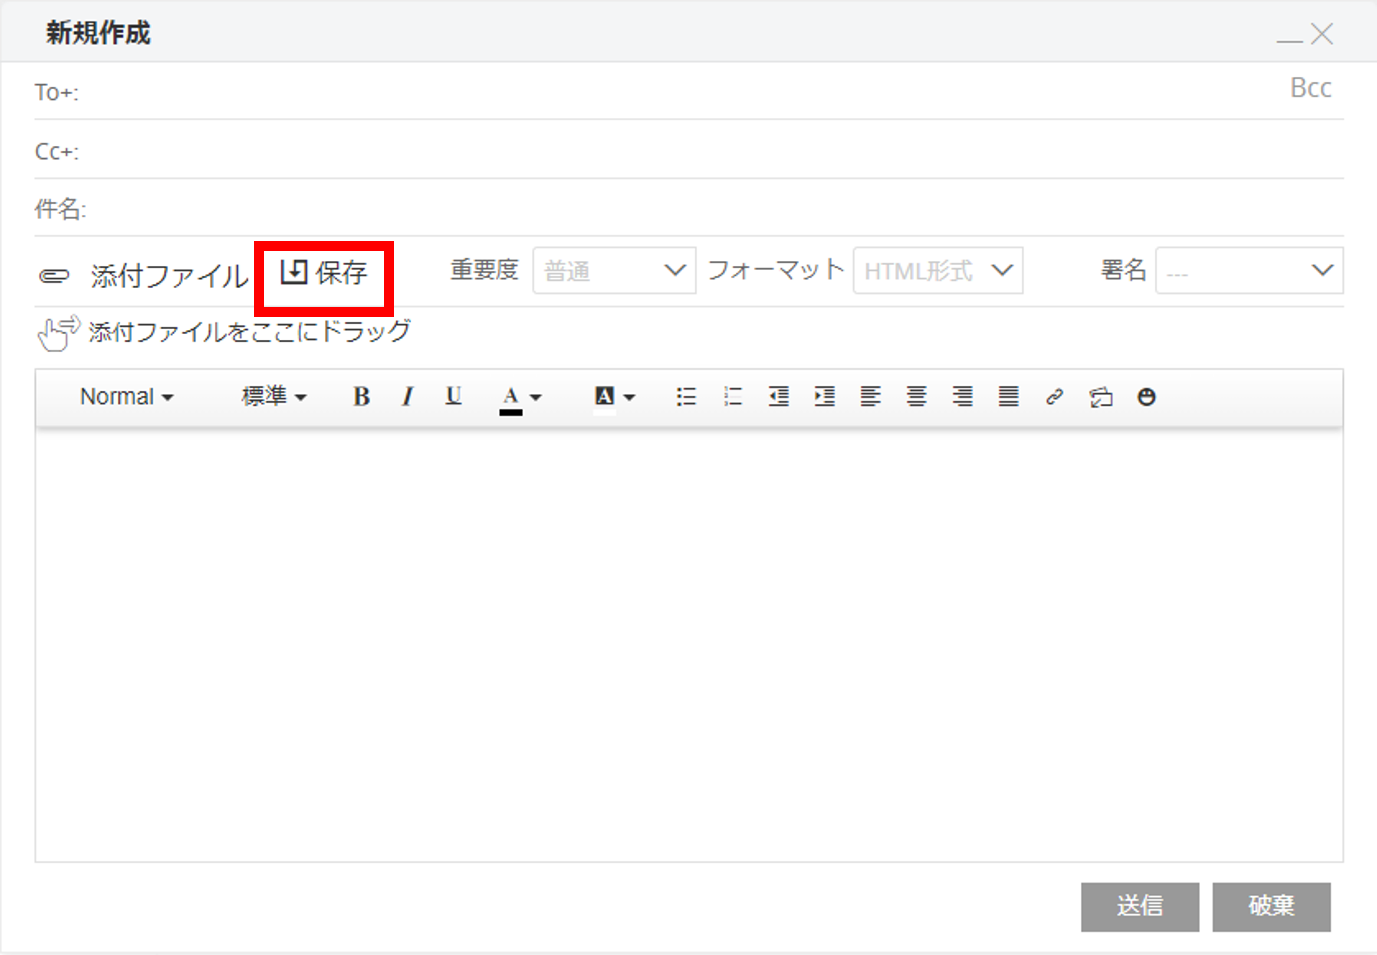Click into the Cc address field

712,151
